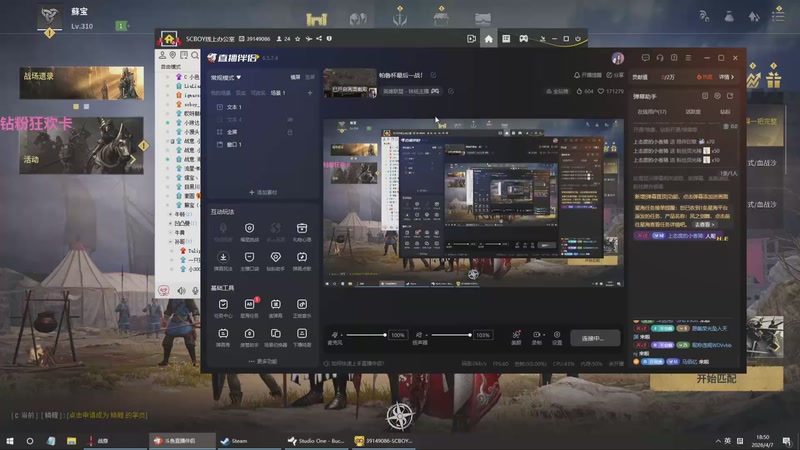Viewport: 800px width, 450px height.
Task: Open the home icon in YY channel window
Action: tap(488, 39)
